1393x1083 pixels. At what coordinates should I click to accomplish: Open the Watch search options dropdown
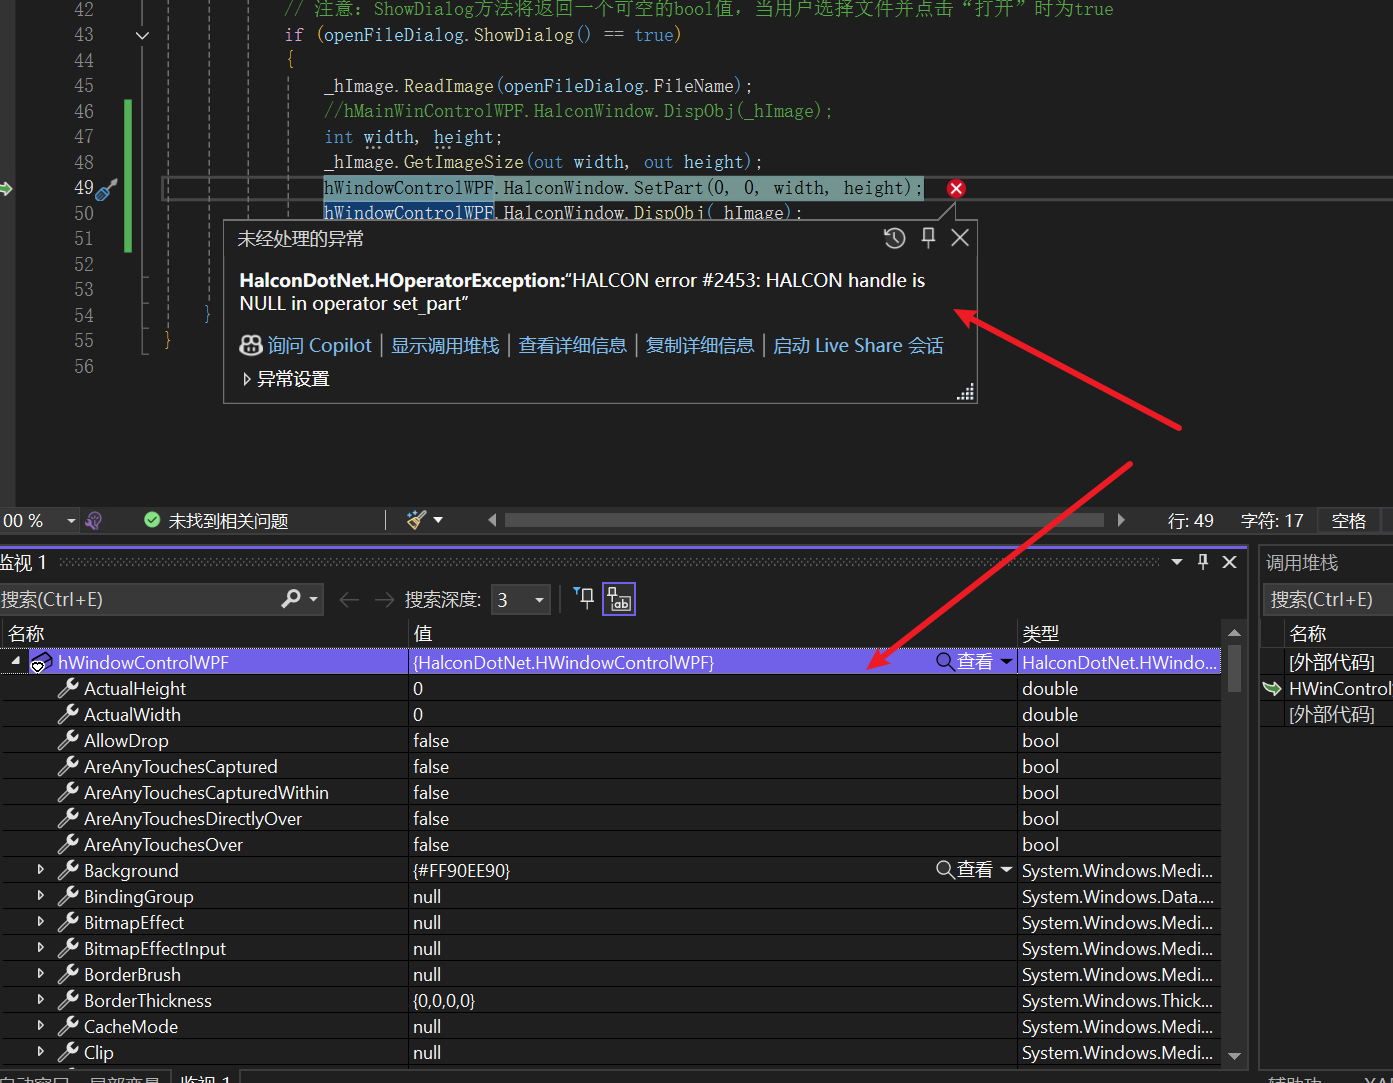tap(314, 599)
